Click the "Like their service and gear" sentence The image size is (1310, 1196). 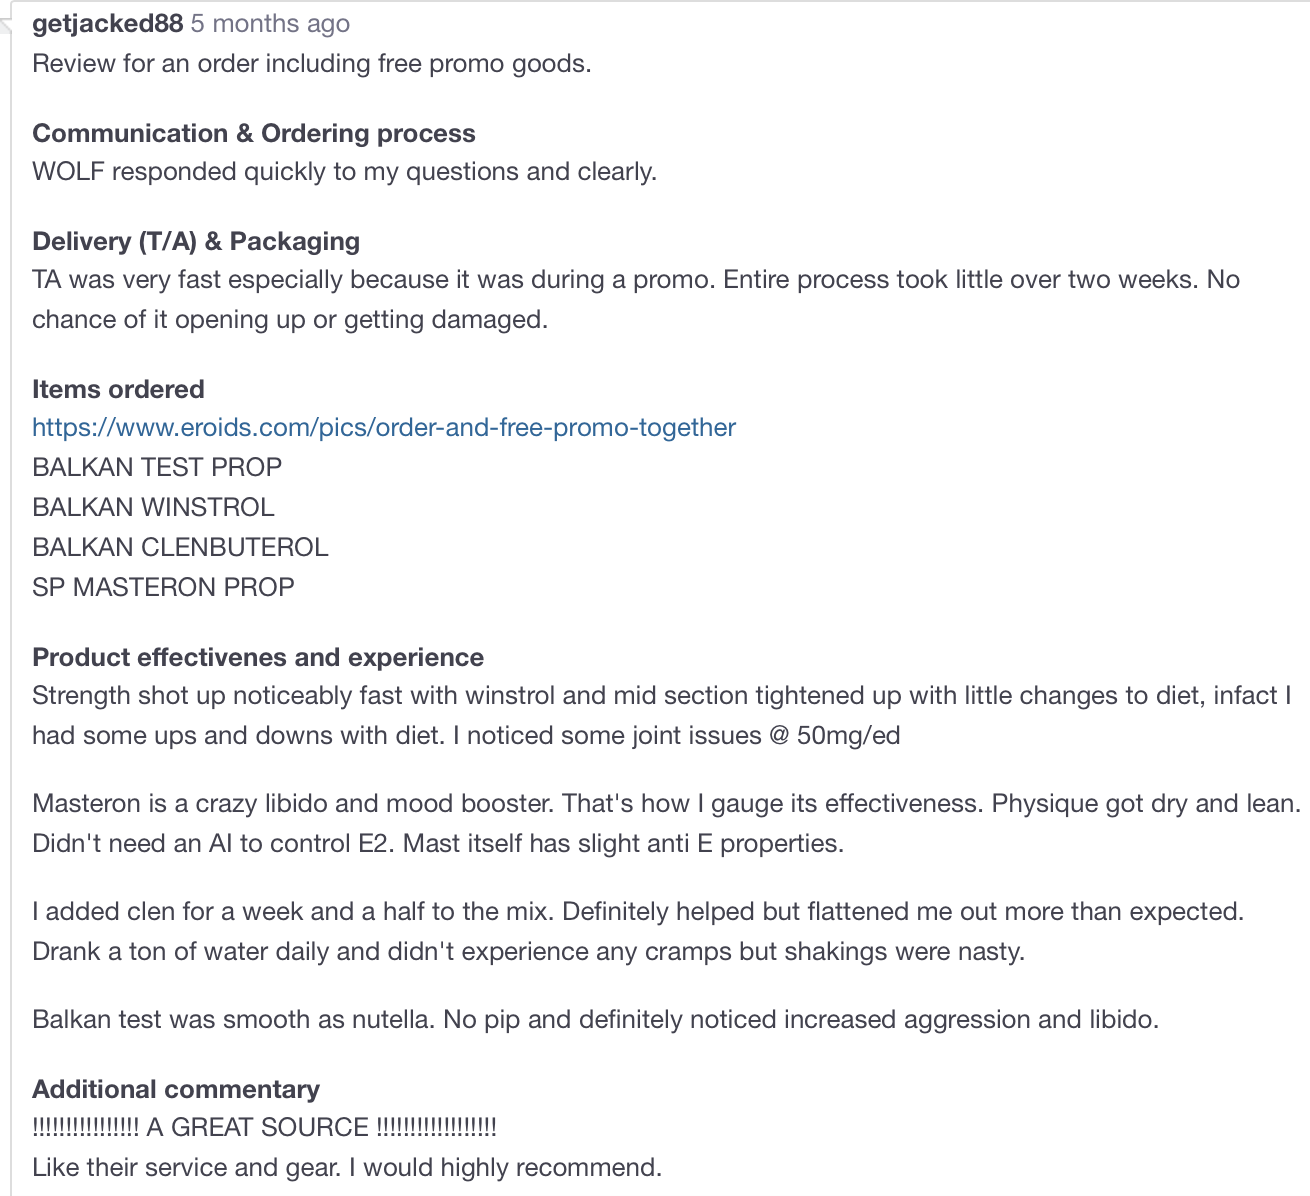pos(346,1168)
